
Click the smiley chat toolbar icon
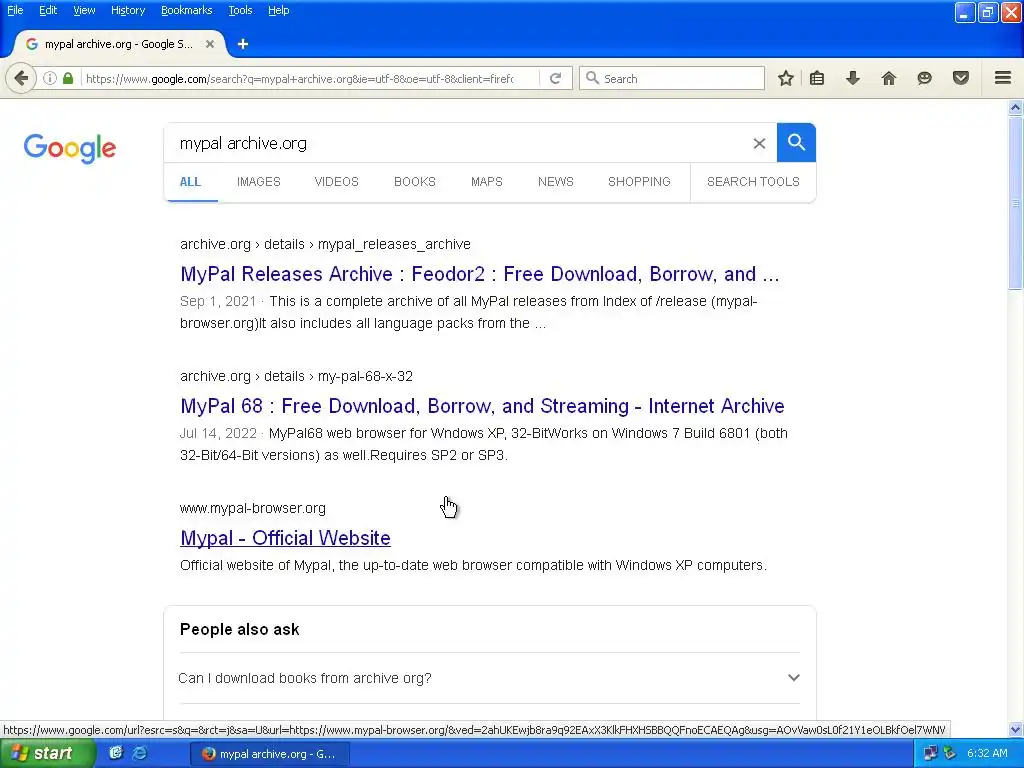[x=924, y=78]
